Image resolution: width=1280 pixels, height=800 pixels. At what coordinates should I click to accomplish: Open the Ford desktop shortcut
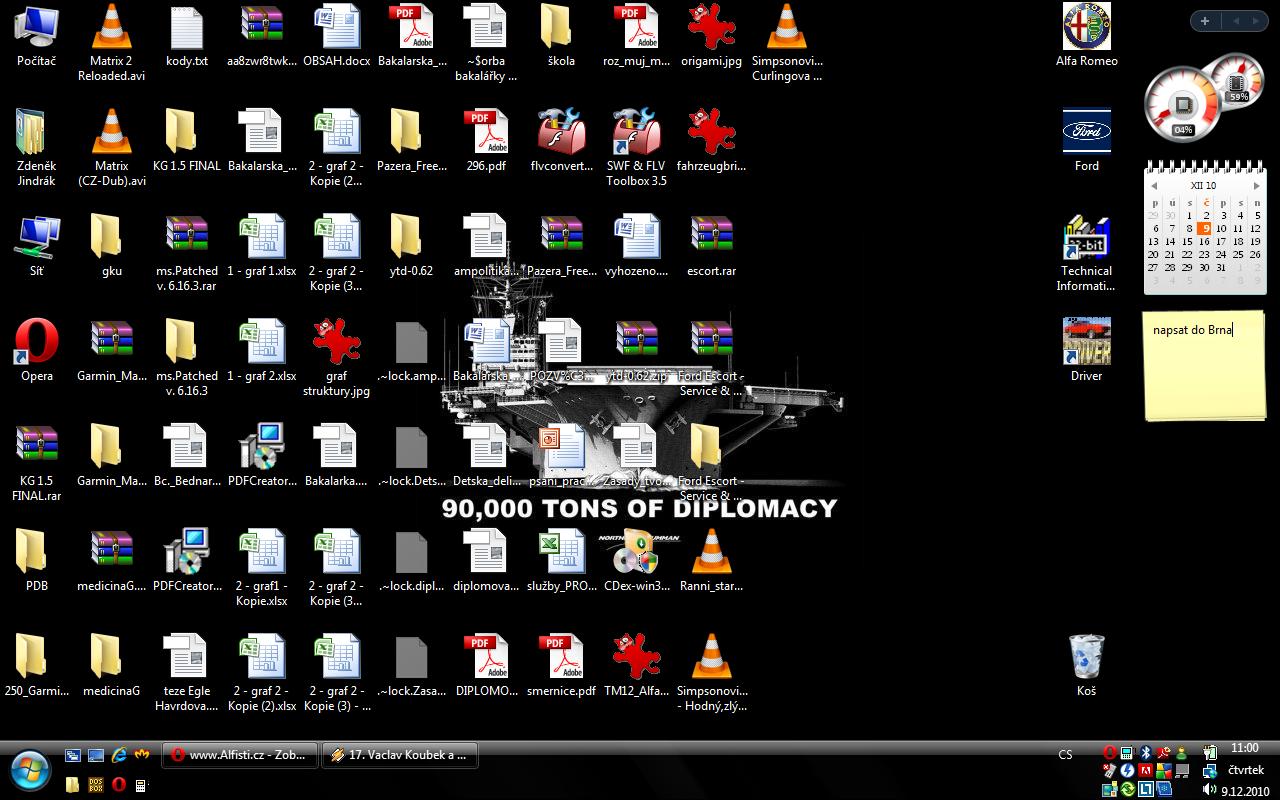1086,134
